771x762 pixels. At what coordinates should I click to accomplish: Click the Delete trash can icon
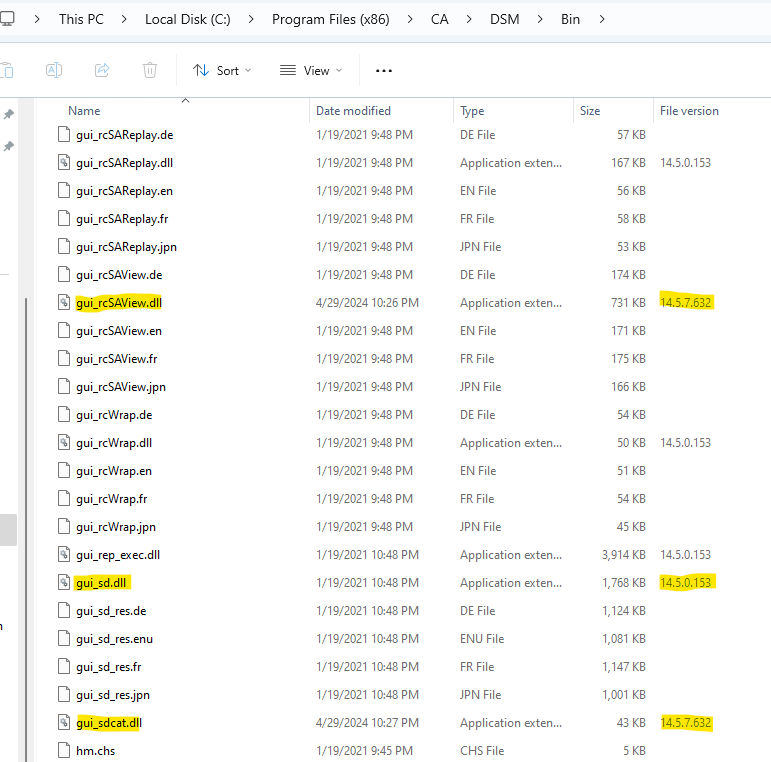[150, 70]
